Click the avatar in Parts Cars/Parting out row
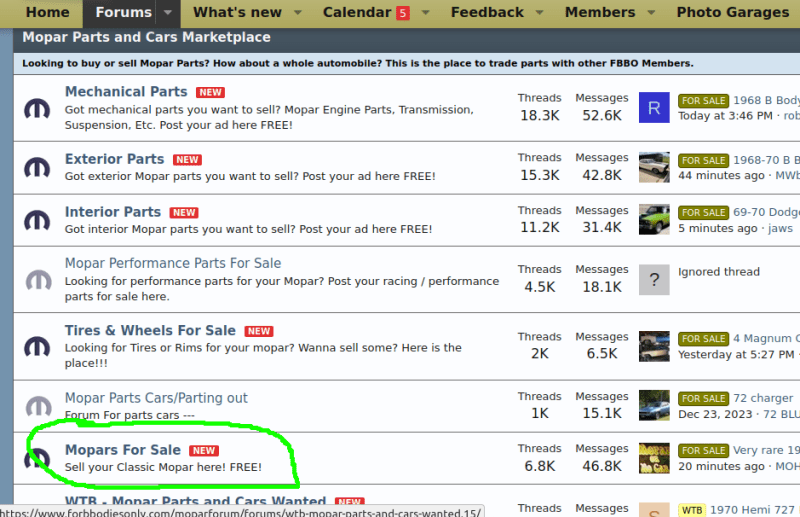800x517 pixels. point(654,405)
